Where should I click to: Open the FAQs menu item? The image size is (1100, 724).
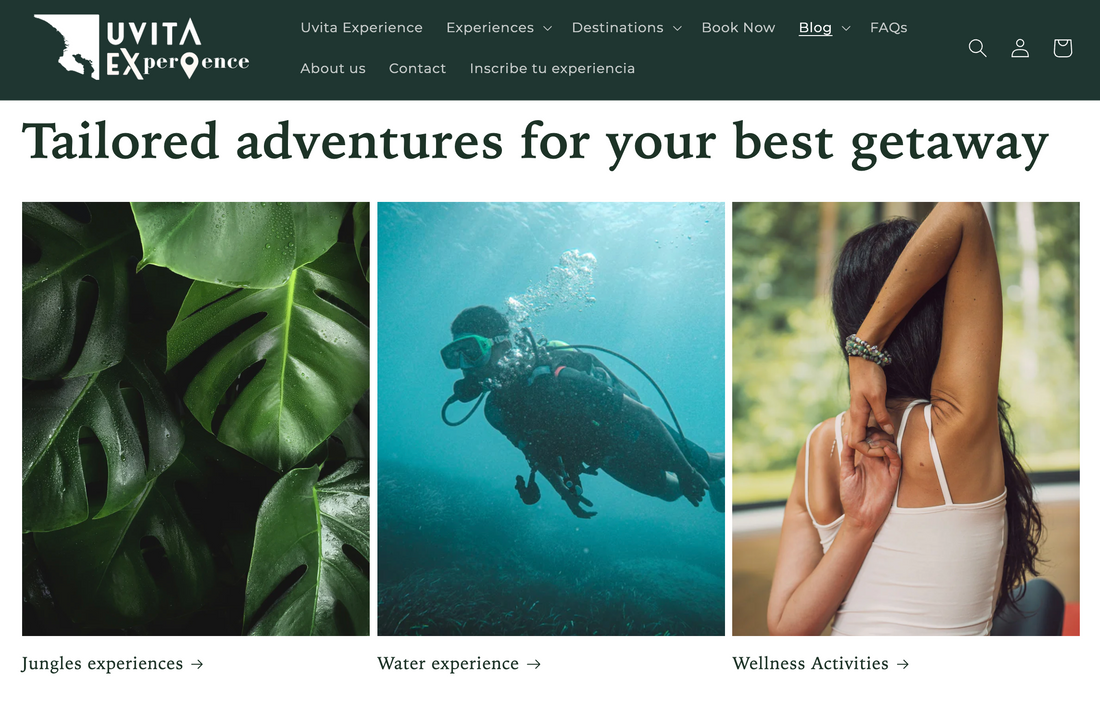click(888, 27)
